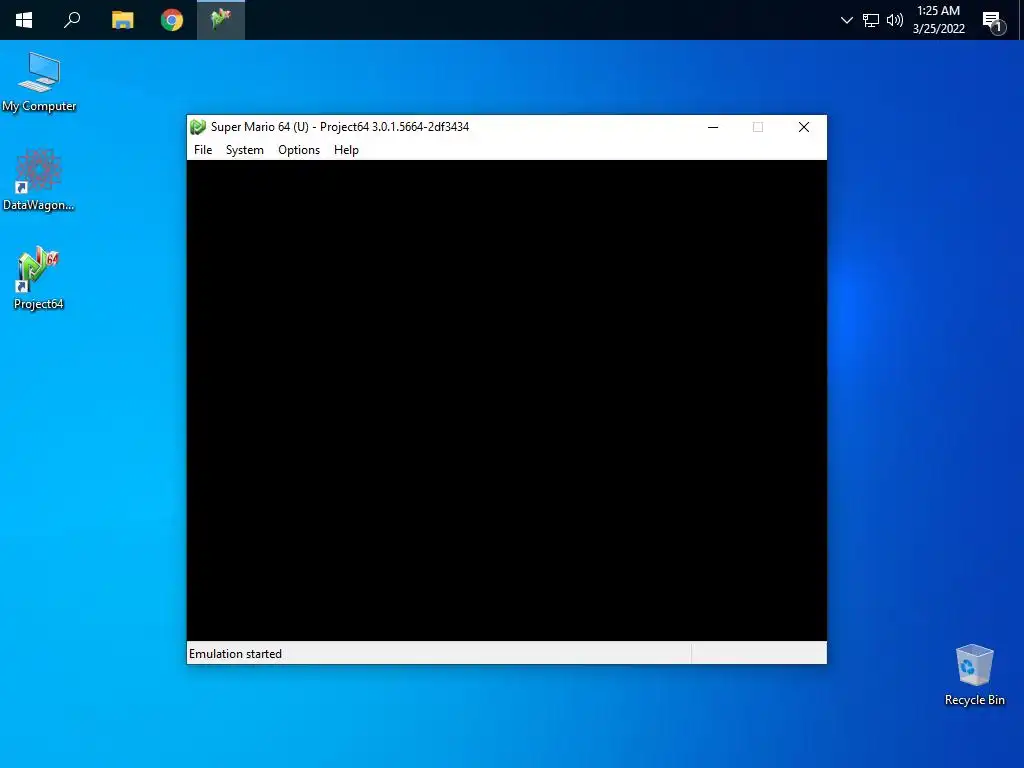Viewport: 1024px width, 768px height.
Task: Open Windows search from the taskbar
Action: coord(72,20)
